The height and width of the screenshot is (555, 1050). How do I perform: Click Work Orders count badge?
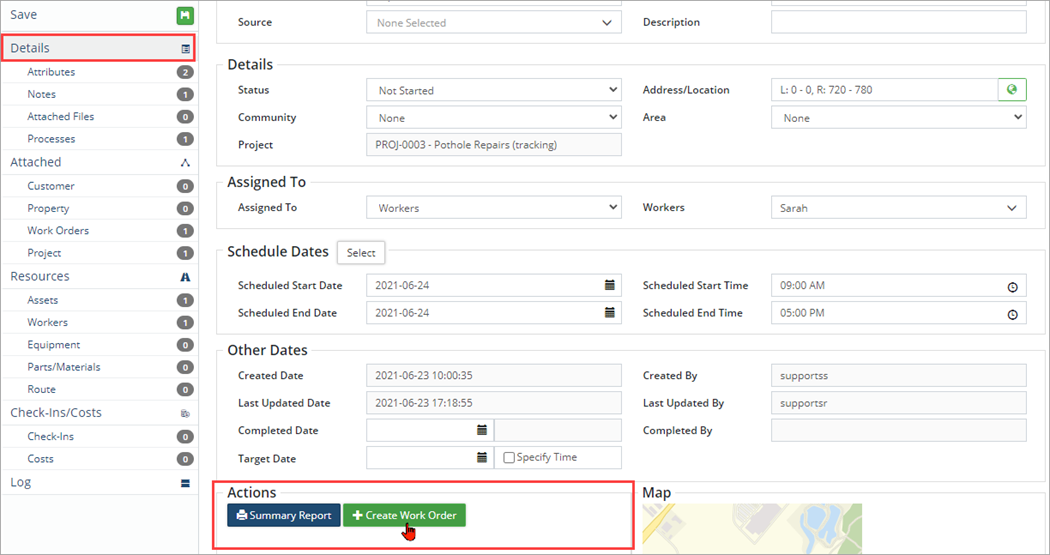[x=185, y=231]
